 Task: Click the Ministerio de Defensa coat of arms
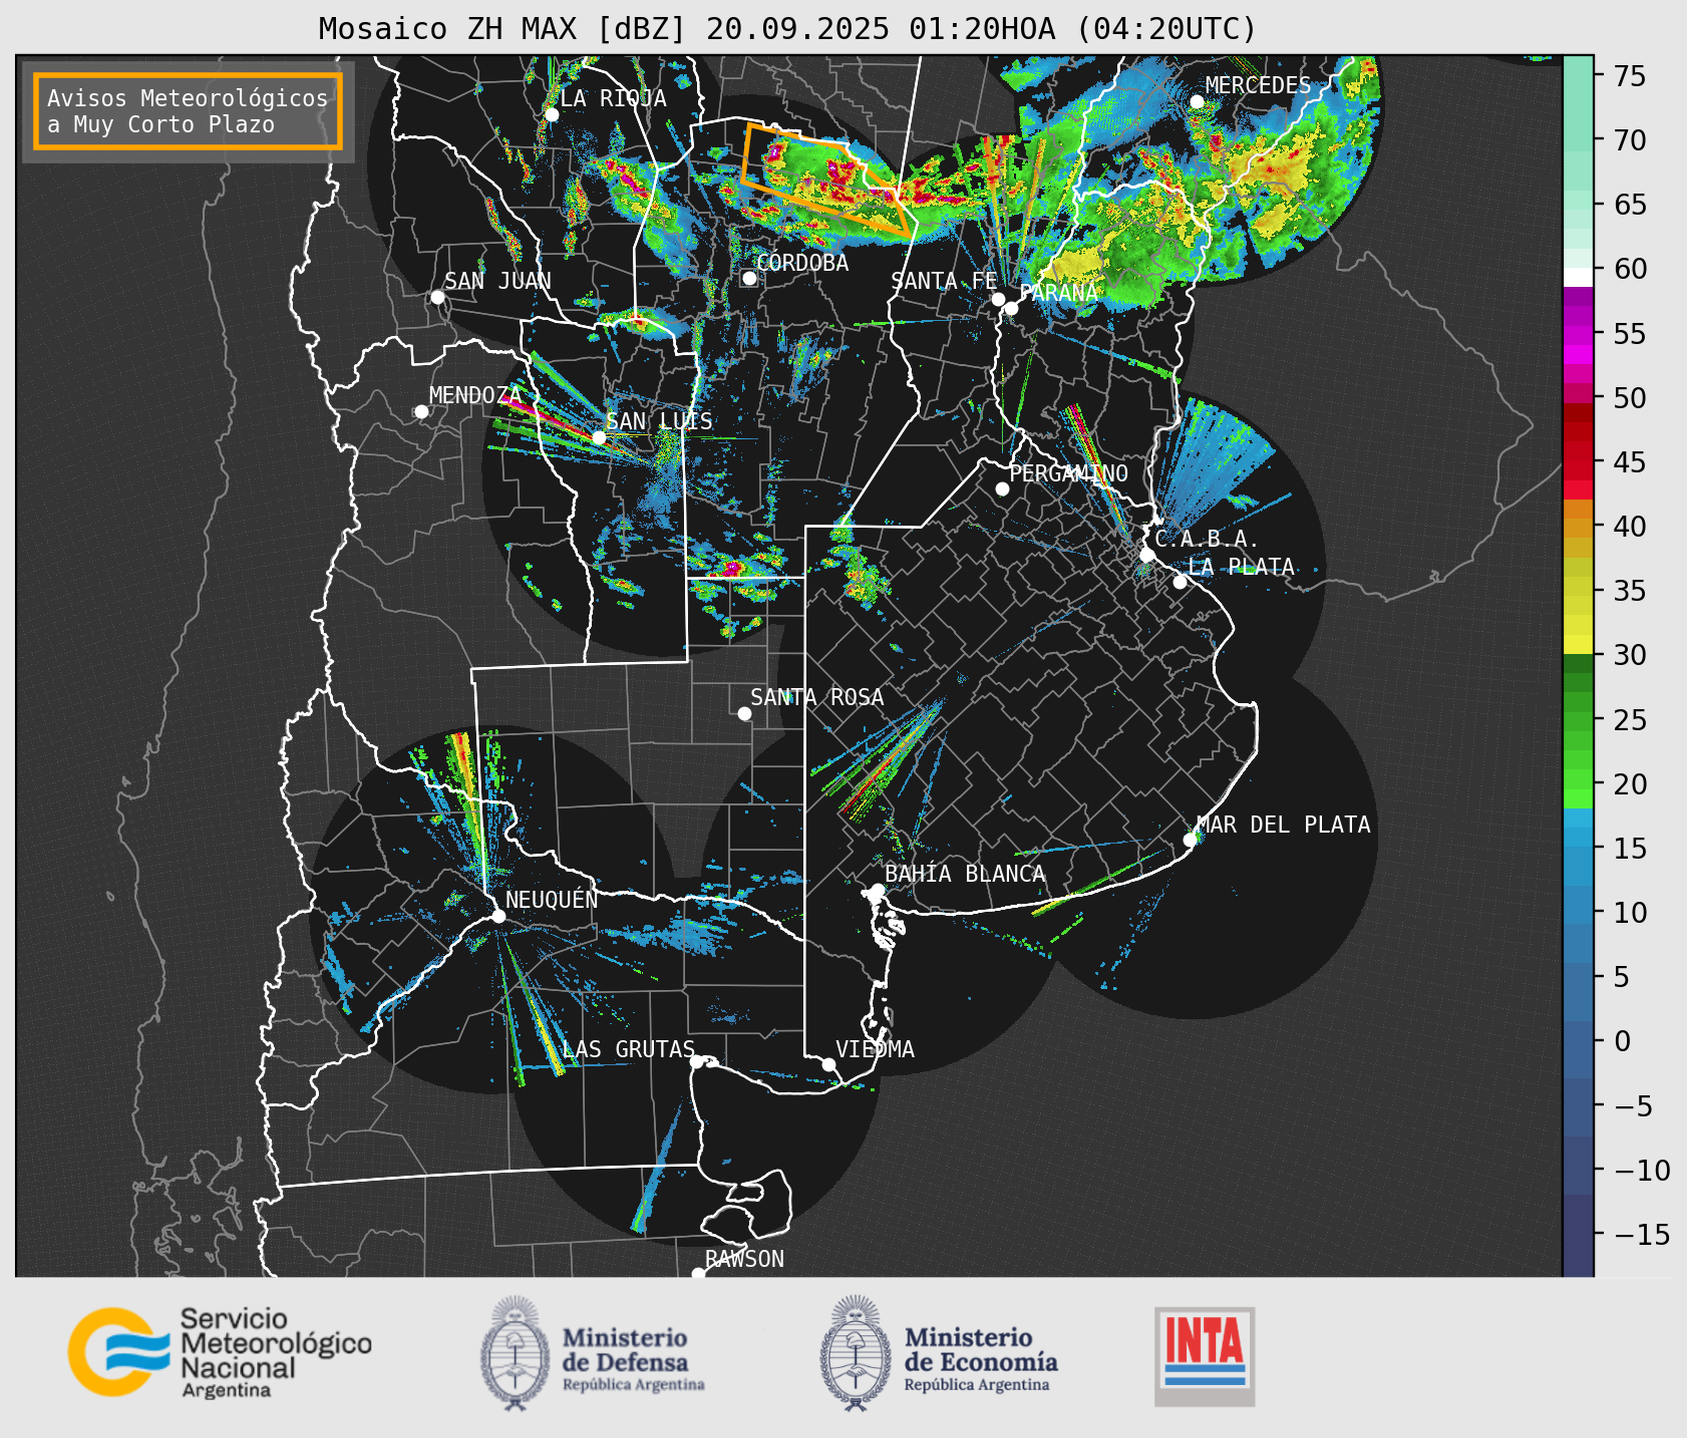[515, 1352]
